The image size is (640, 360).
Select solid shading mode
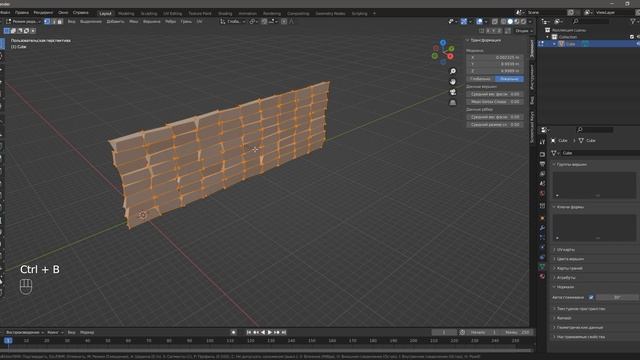coord(510,21)
